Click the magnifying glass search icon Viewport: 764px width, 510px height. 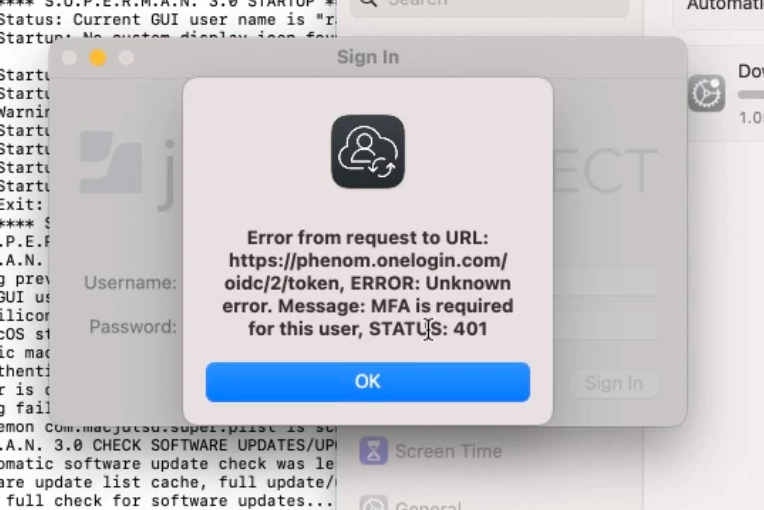(x=368, y=3)
